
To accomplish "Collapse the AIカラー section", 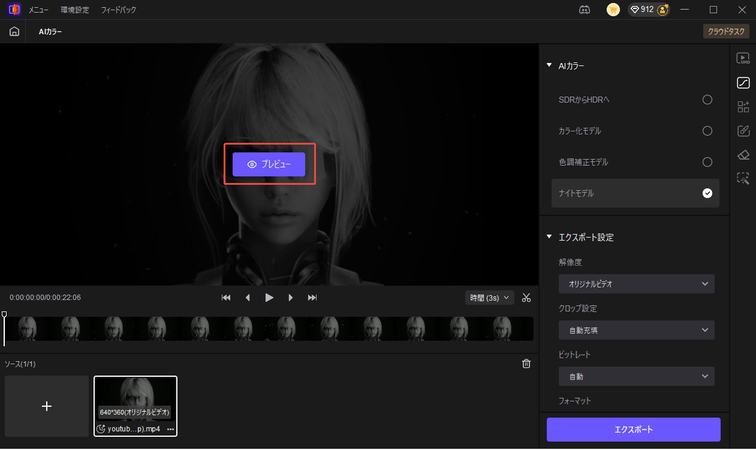I will click(x=549, y=65).
